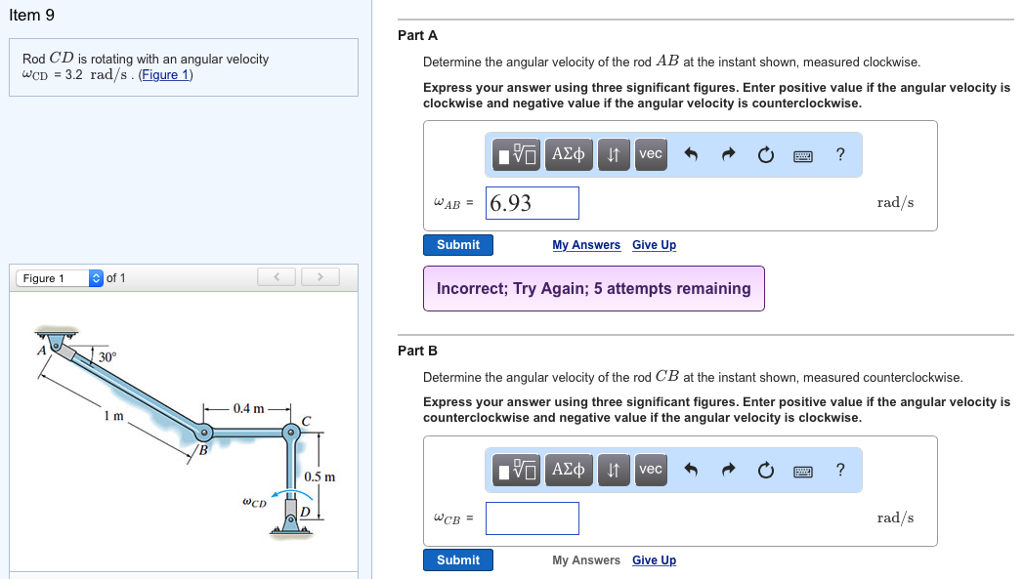Submit the Part A answer
The width and height of the screenshot is (1024, 579).
(x=458, y=244)
